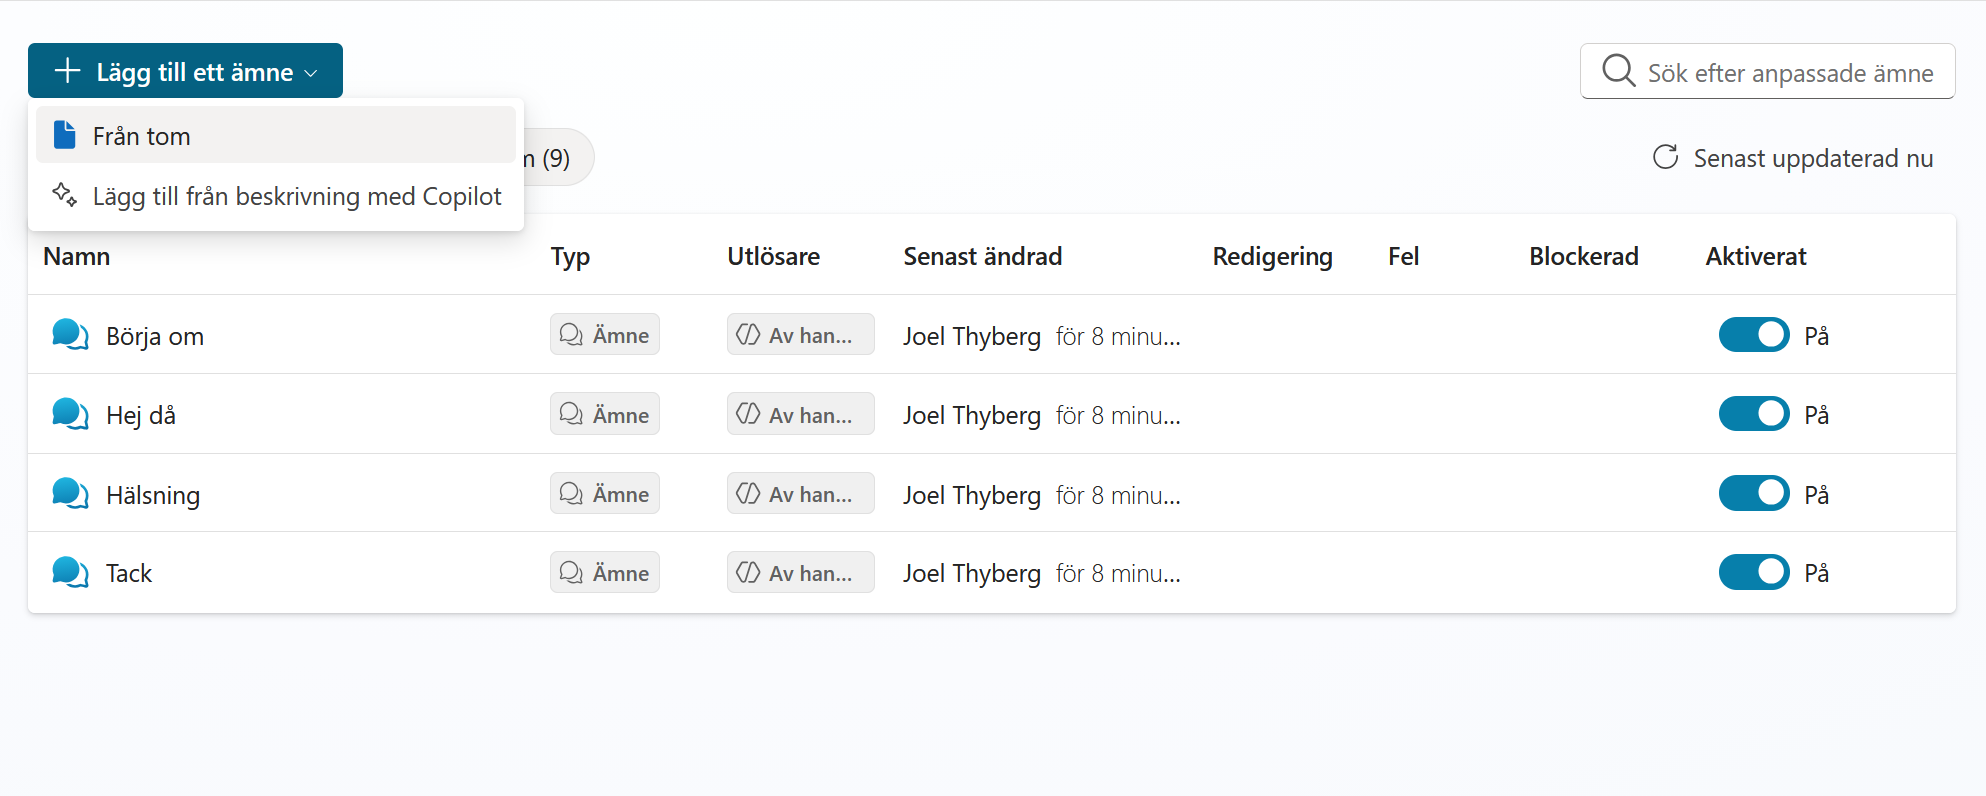
Task: Switch off the Tack topic
Action: pos(1754,572)
